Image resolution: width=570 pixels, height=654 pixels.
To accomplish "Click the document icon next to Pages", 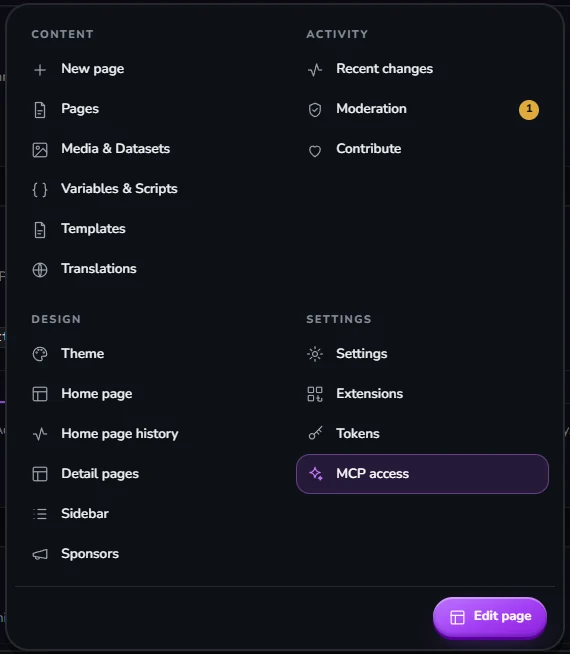I will point(40,110).
